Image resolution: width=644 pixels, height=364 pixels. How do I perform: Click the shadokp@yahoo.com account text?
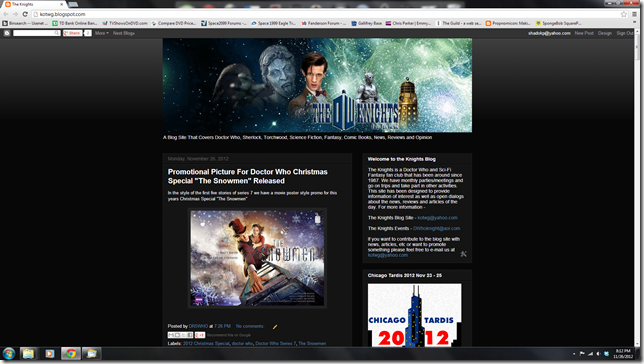549,33
